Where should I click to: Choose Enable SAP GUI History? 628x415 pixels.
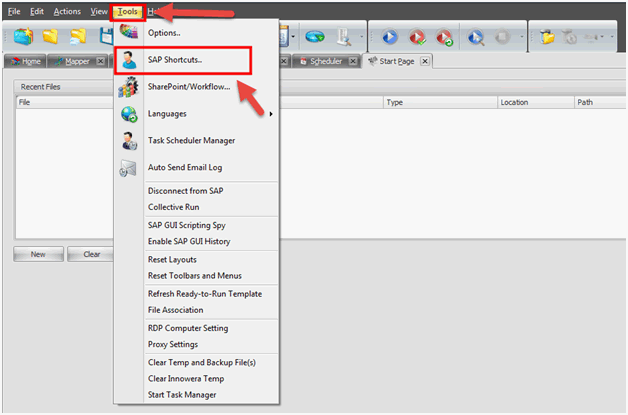coord(190,242)
